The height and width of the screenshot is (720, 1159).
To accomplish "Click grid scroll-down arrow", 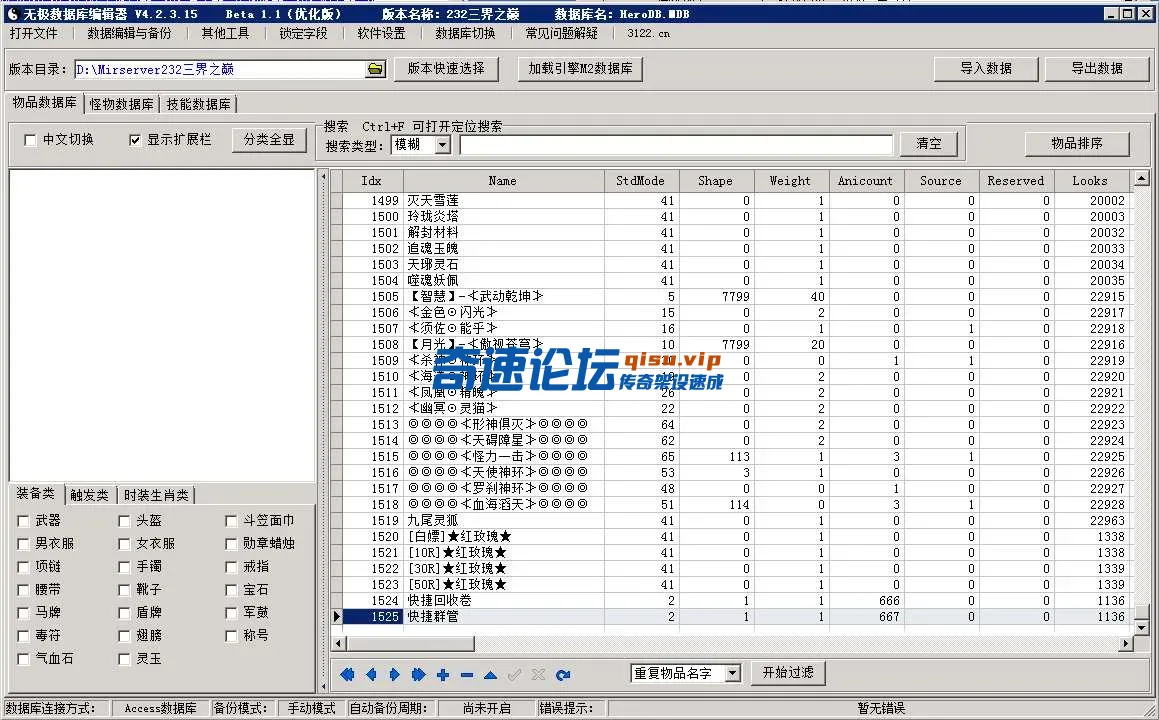I will tap(1141, 628).
